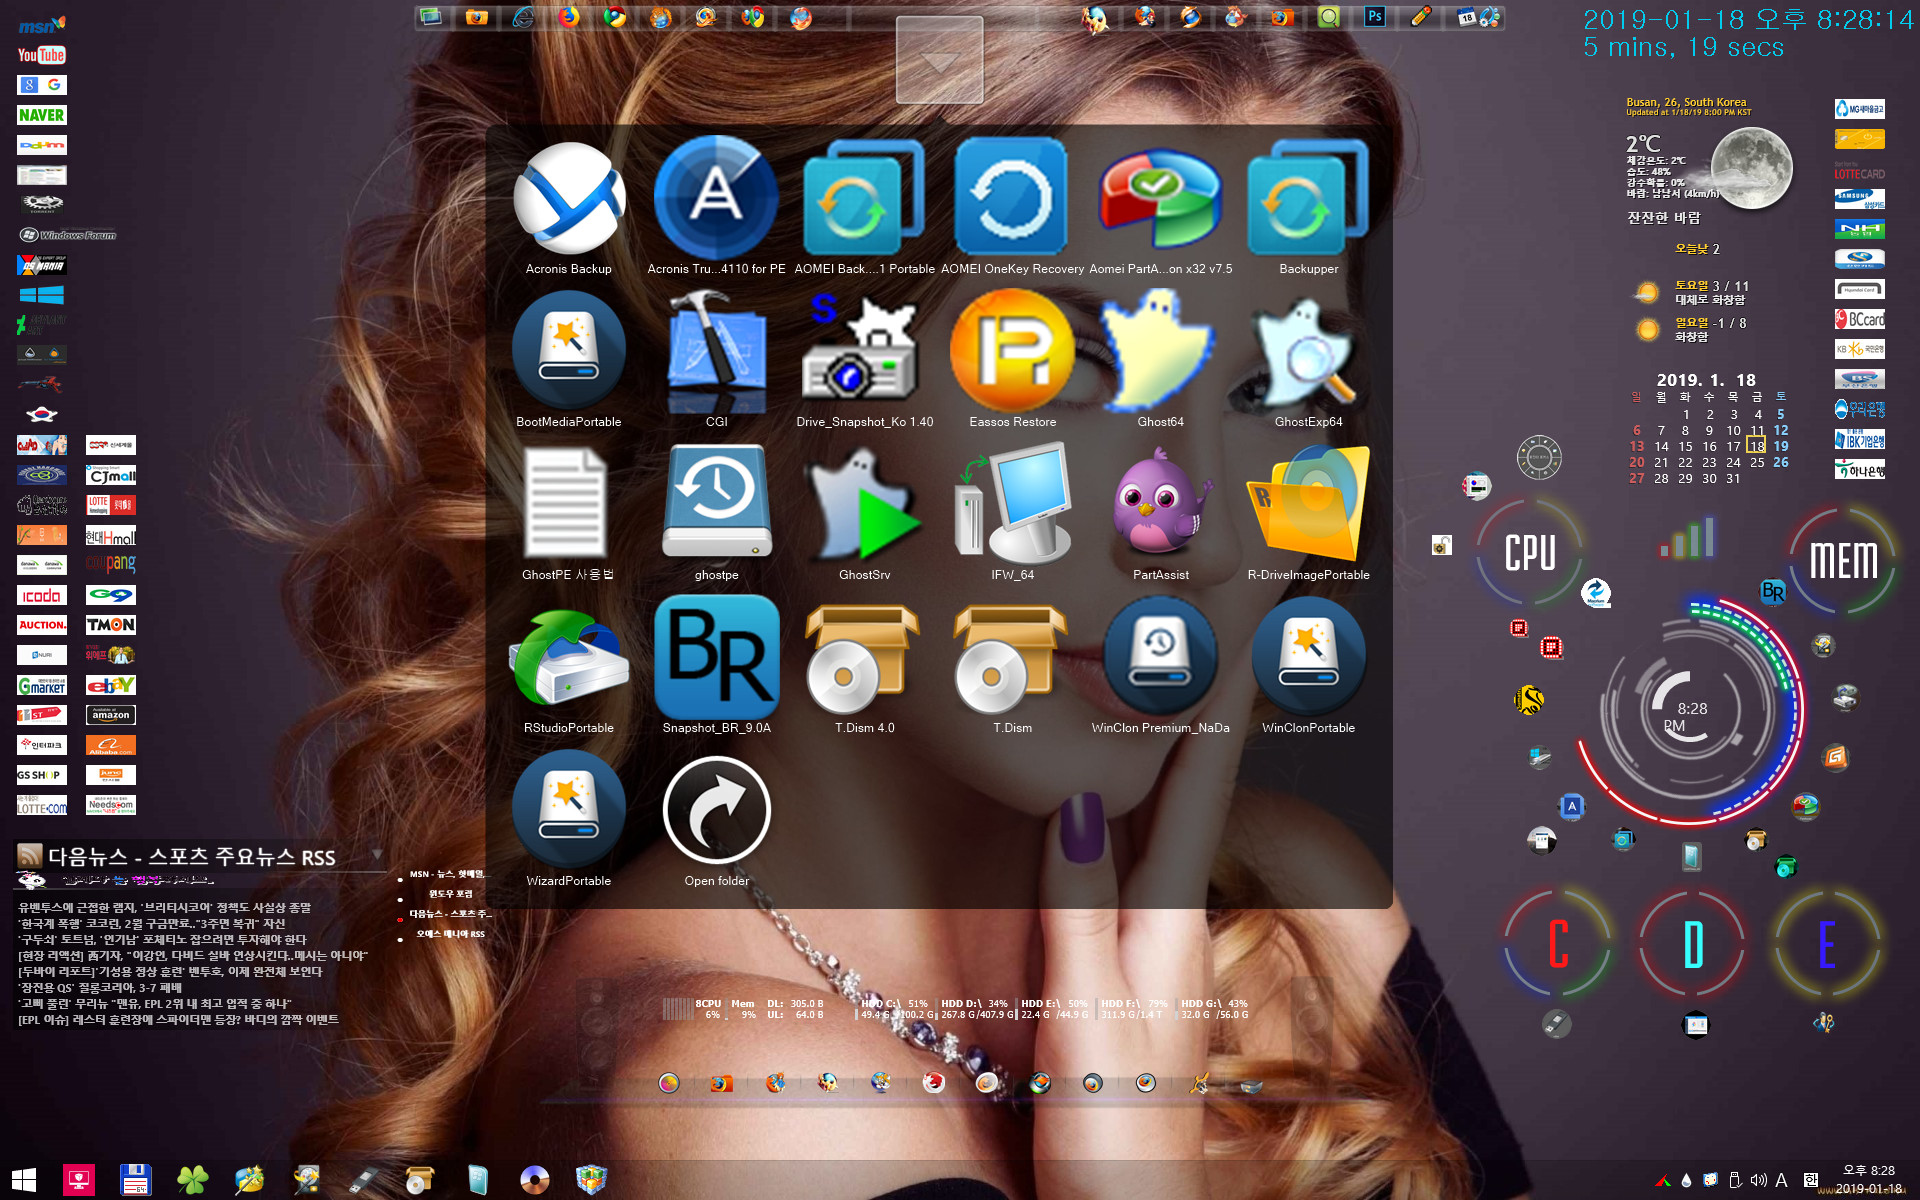Image resolution: width=1920 pixels, height=1200 pixels.
Task: Click the MEM gauge widget
Action: click(x=1843, y=559)
